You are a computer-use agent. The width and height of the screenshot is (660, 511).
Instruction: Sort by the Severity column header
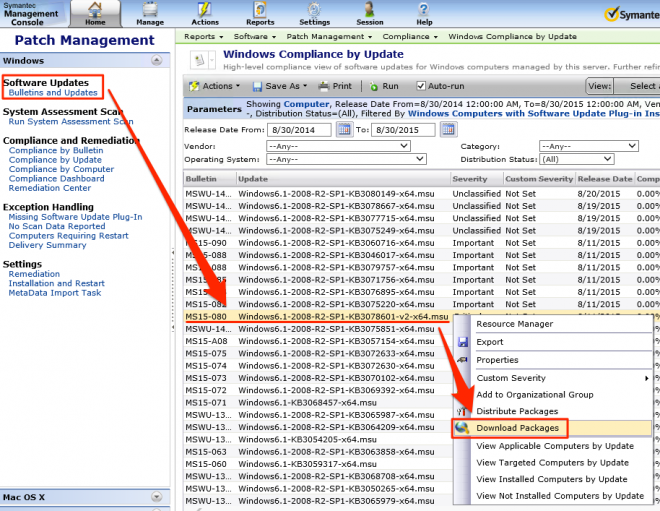pyautogui.click(x=476, y=179)
